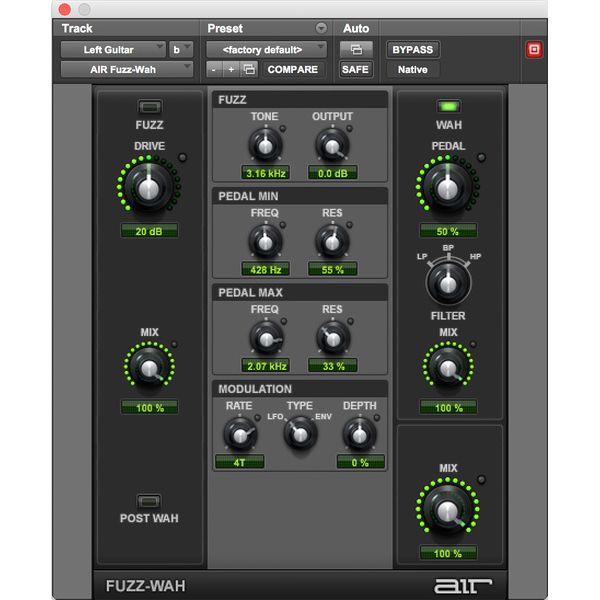Click the fuzz DRIVE knob
The width and height of the screenshot is (600, 600).
tap(149, 188)
